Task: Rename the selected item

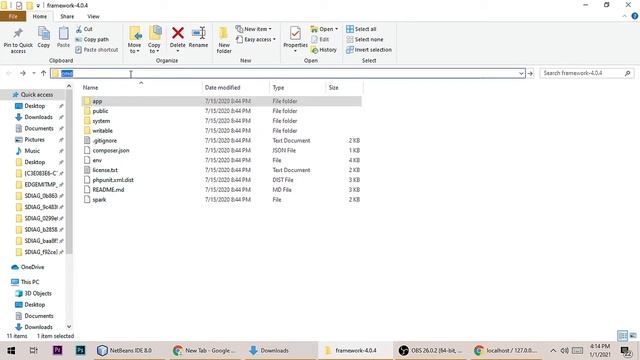Action: (x=198, y=38)
